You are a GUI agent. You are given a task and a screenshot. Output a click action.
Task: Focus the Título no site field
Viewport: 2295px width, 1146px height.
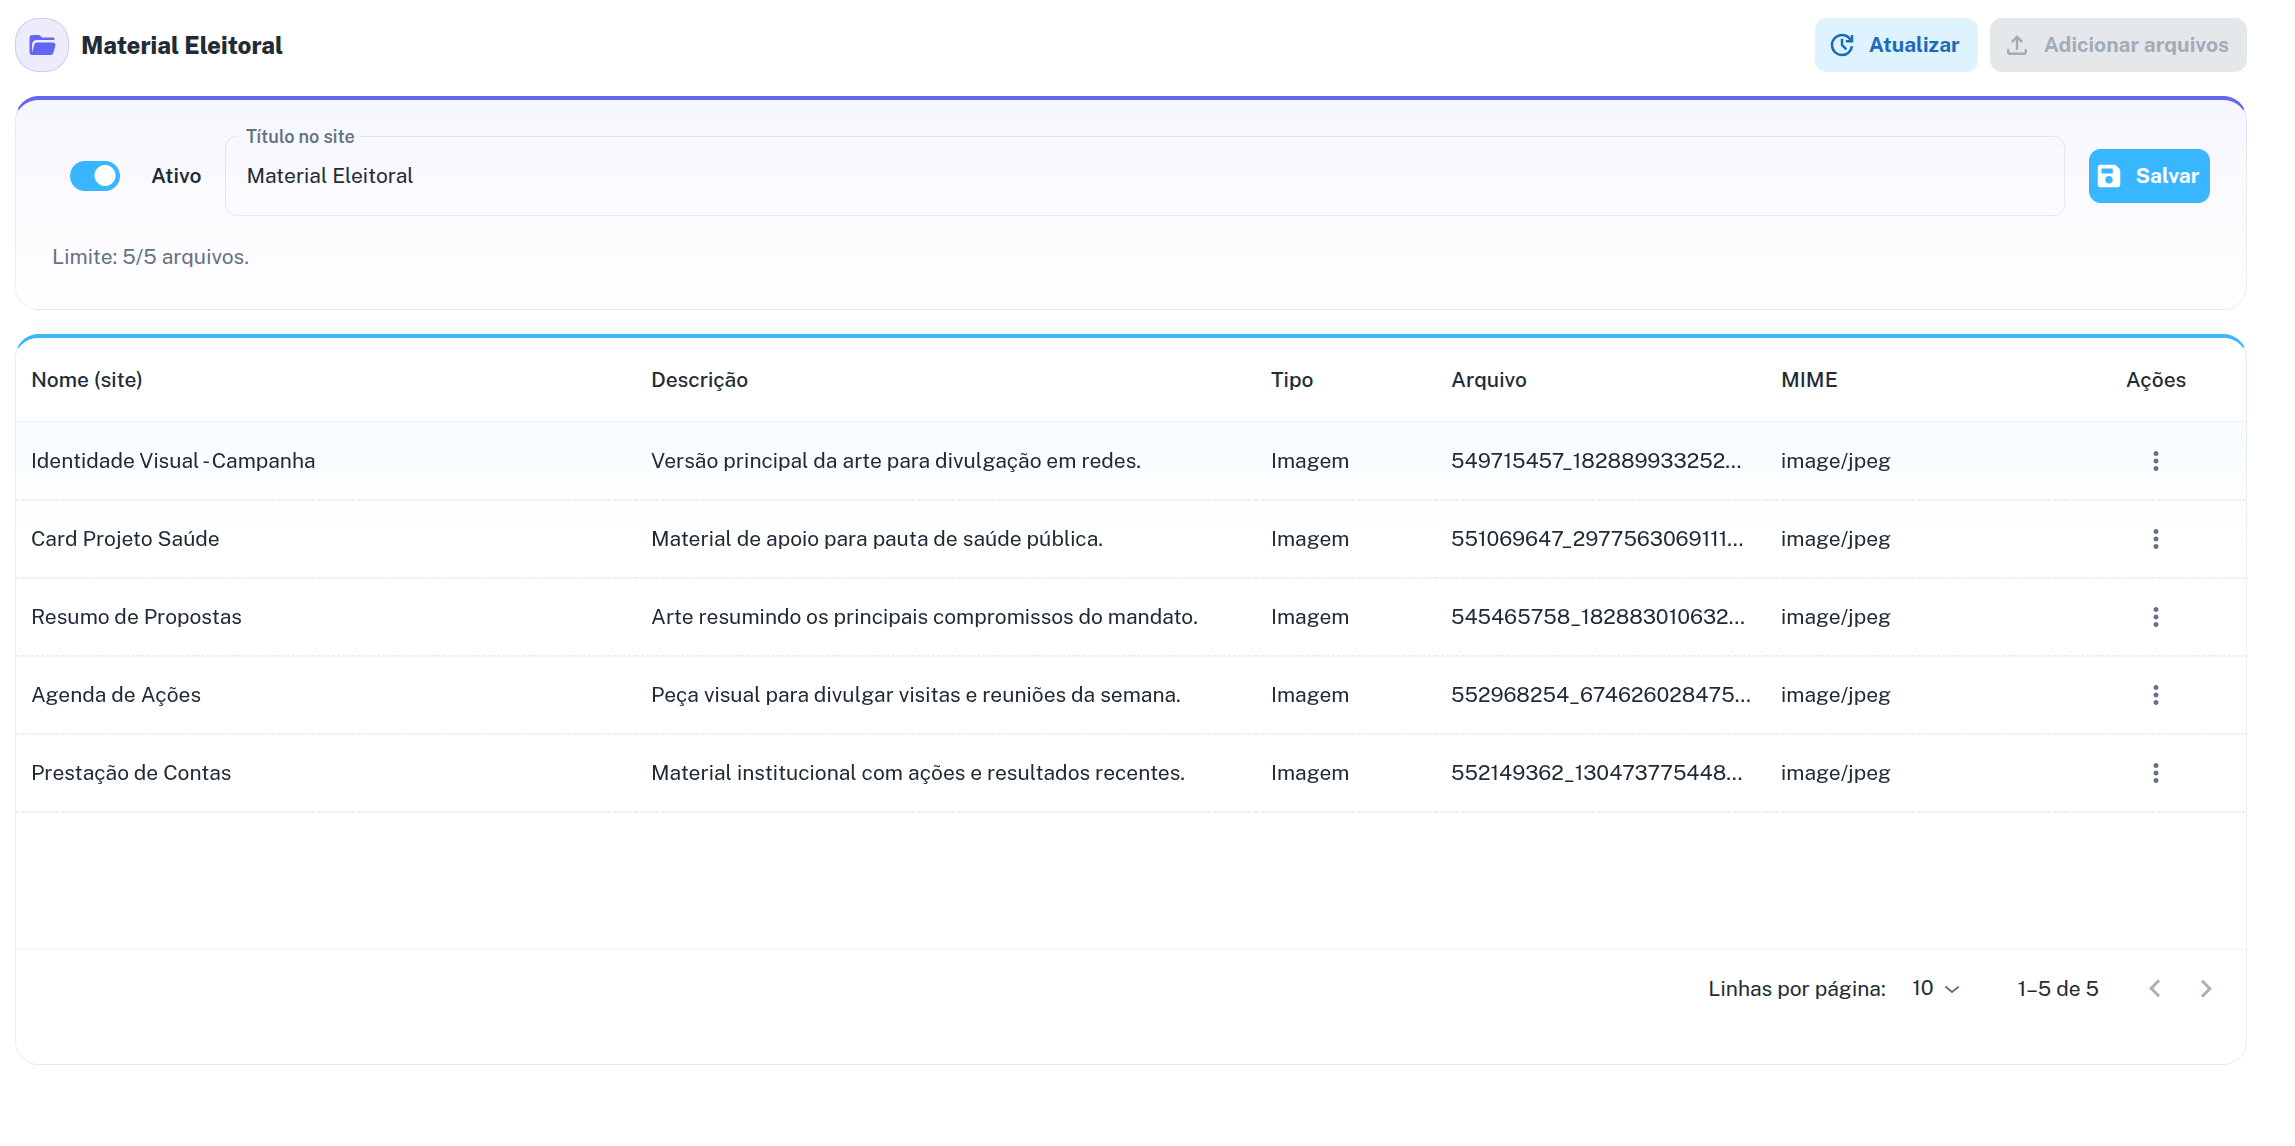tap(1144, 176)
